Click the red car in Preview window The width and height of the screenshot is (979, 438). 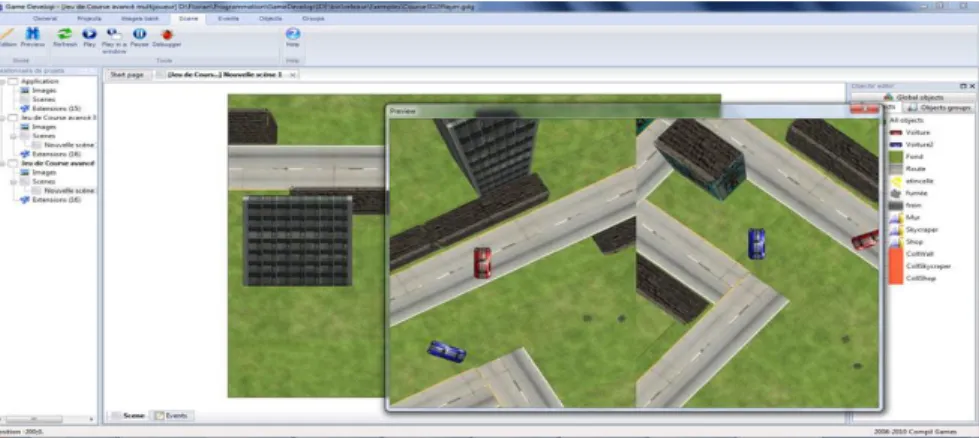click(482, 263)
